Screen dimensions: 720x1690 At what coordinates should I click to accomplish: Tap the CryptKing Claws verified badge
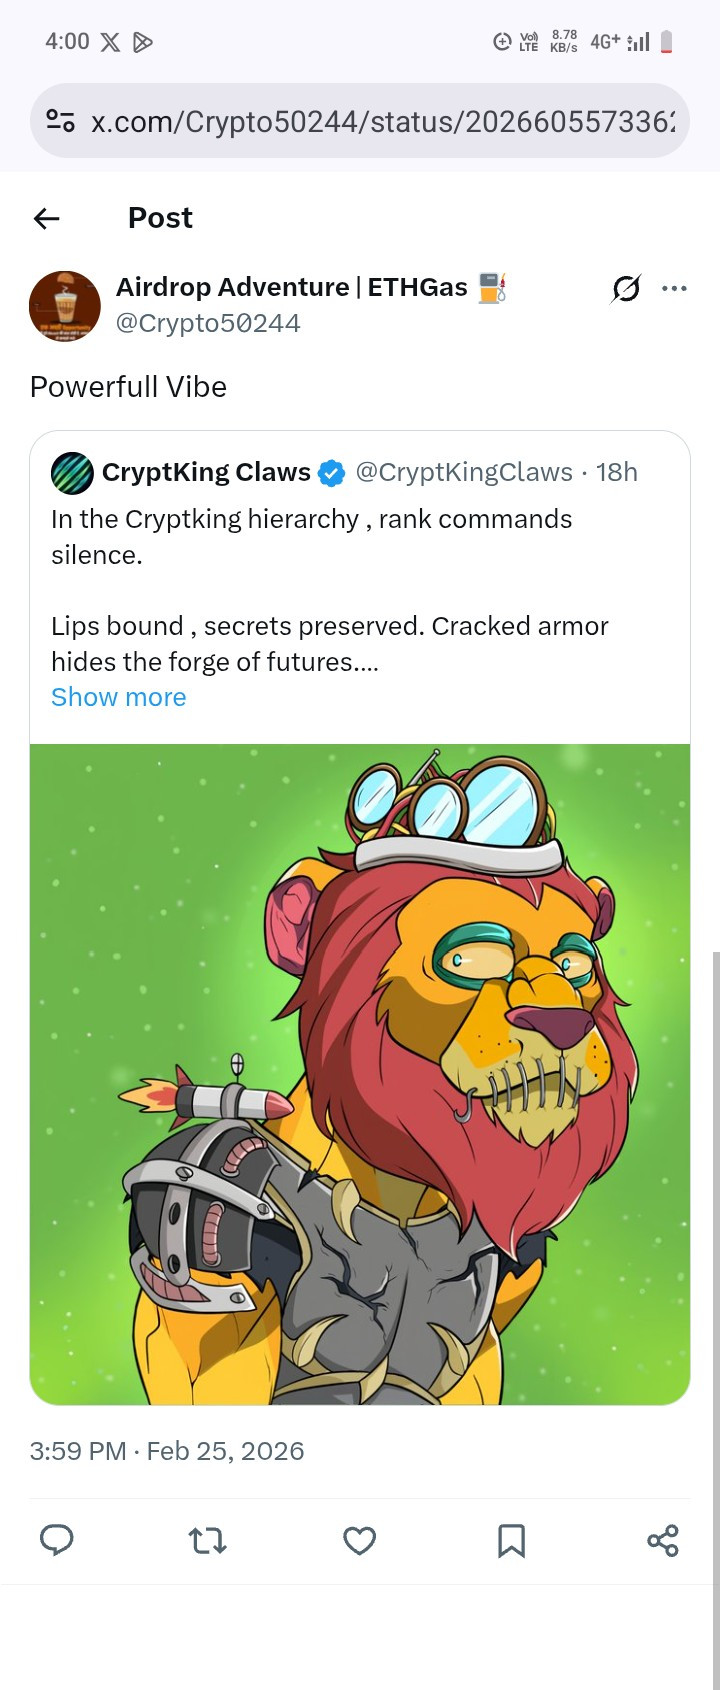pos(332,473)
